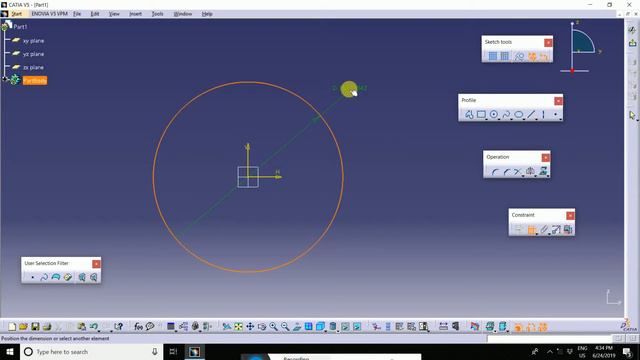Choose the Chamfer tool in Operation toolbar
The height and width of the screenshot is (360, 640).
pos(507,172)
